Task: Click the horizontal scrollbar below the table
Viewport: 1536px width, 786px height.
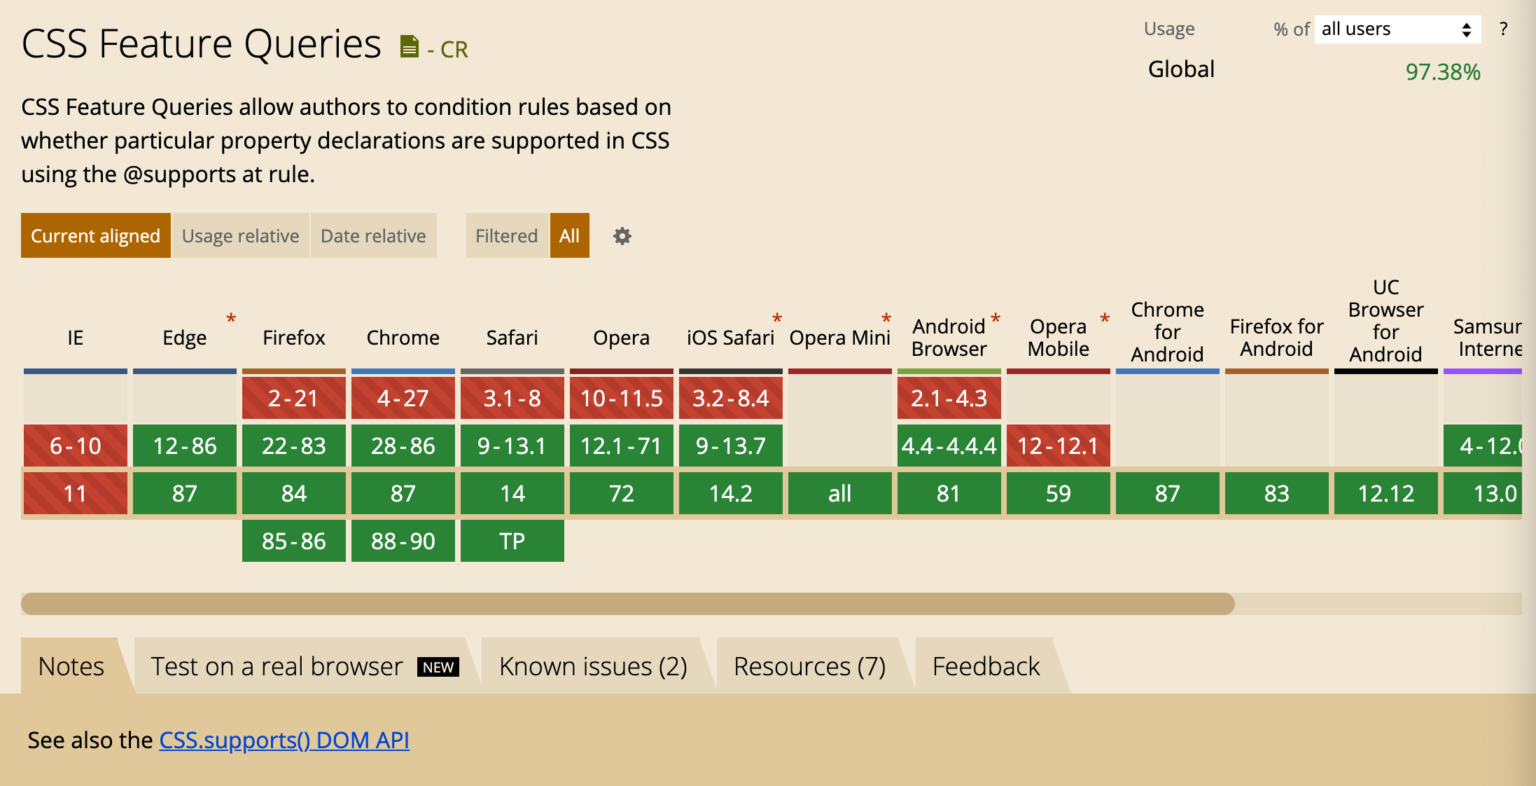Action: coord(628,603)
